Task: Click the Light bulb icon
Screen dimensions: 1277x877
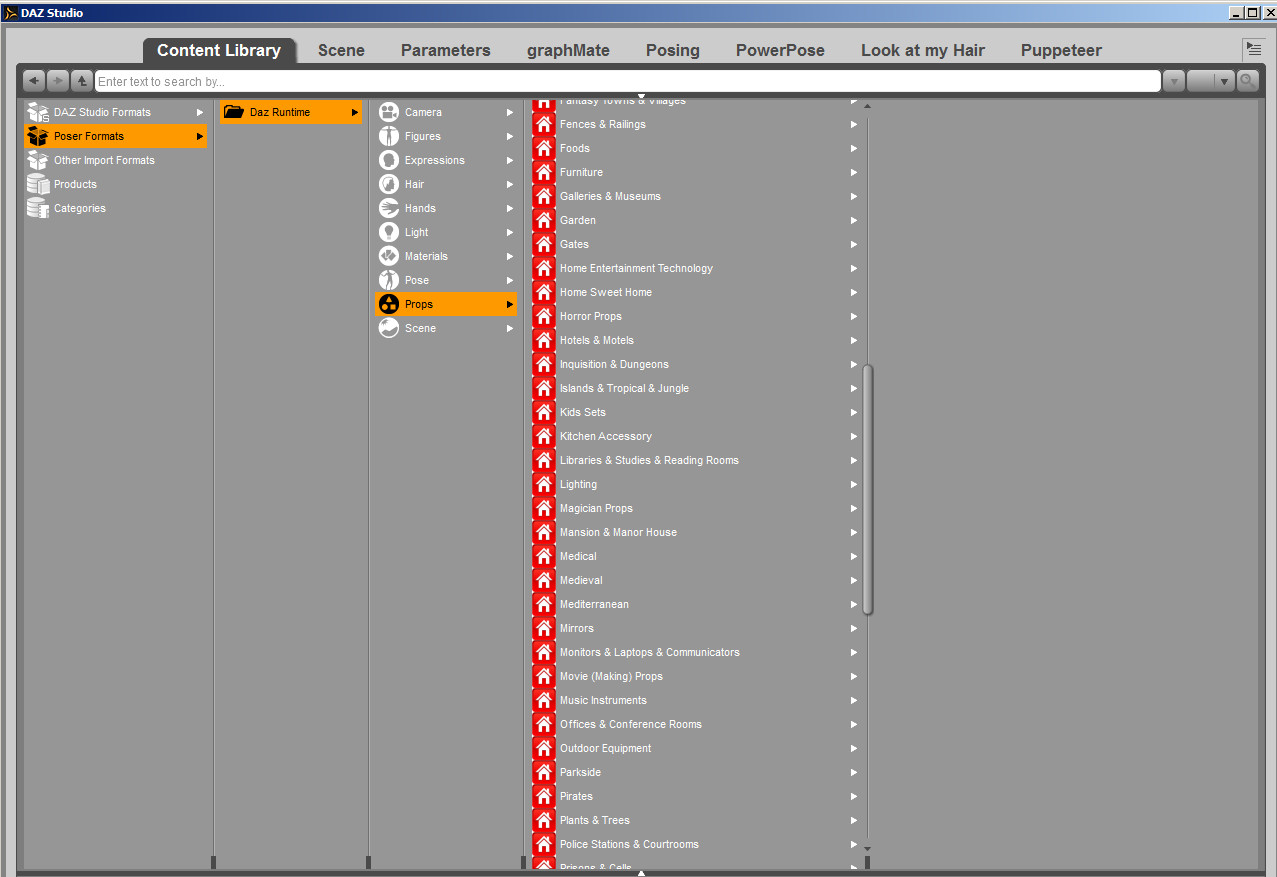Action: (389, 232)
